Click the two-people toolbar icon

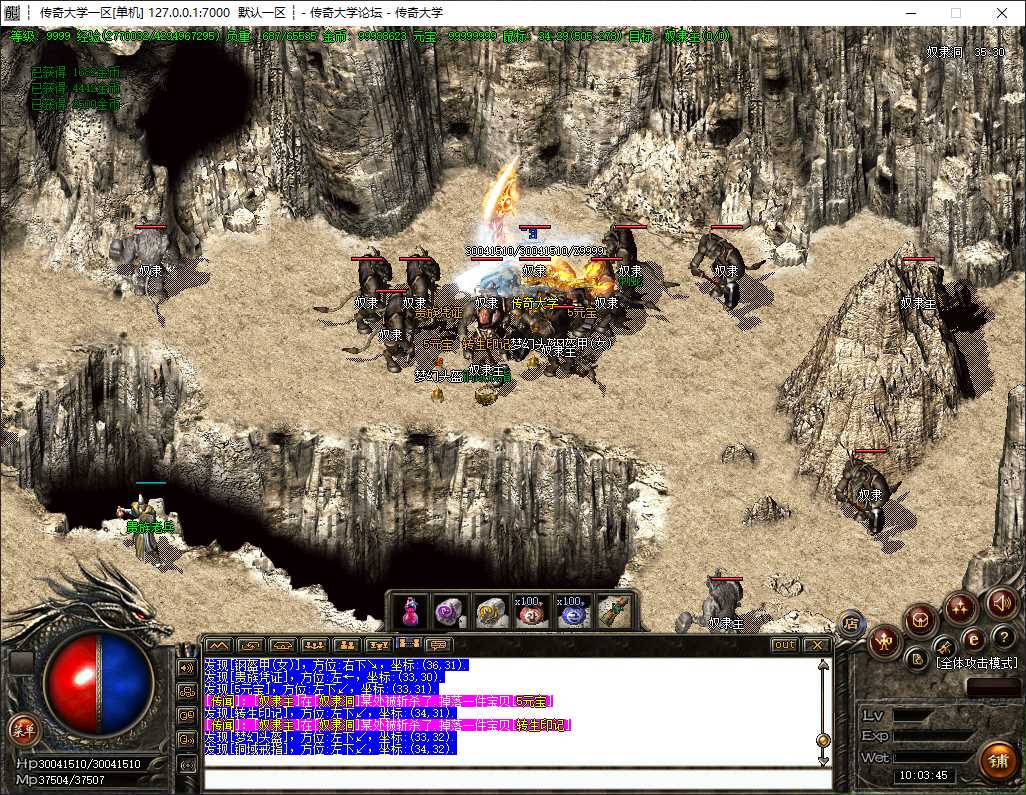coord(346,645)
